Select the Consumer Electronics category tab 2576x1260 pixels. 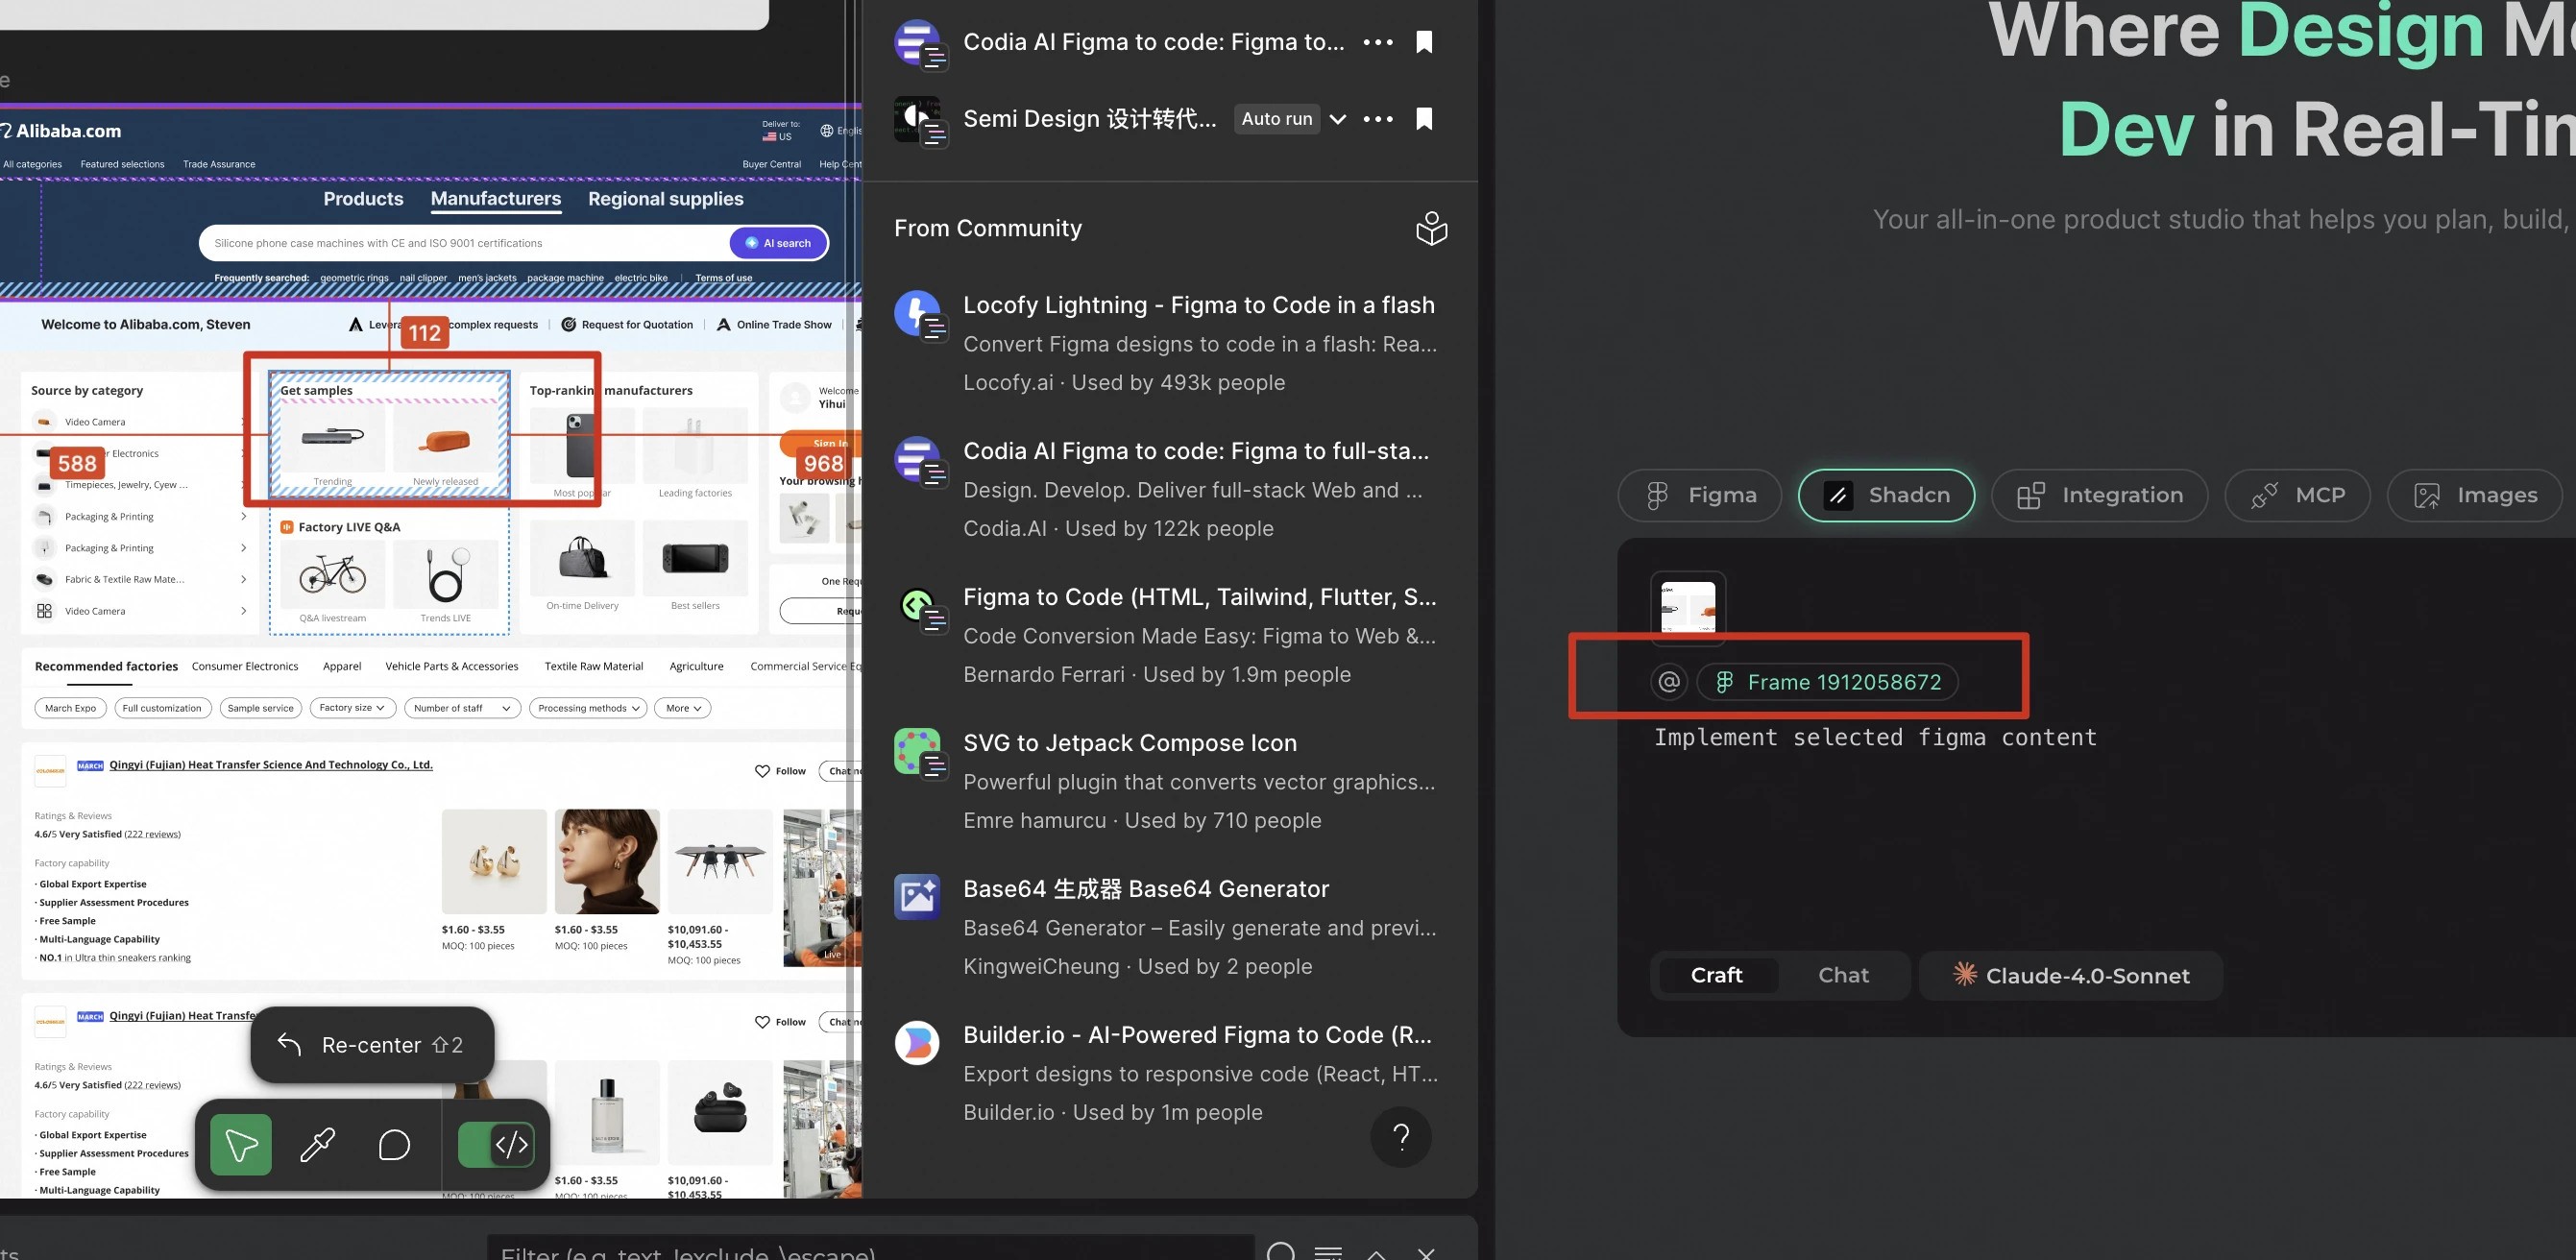tap(244, 666)
